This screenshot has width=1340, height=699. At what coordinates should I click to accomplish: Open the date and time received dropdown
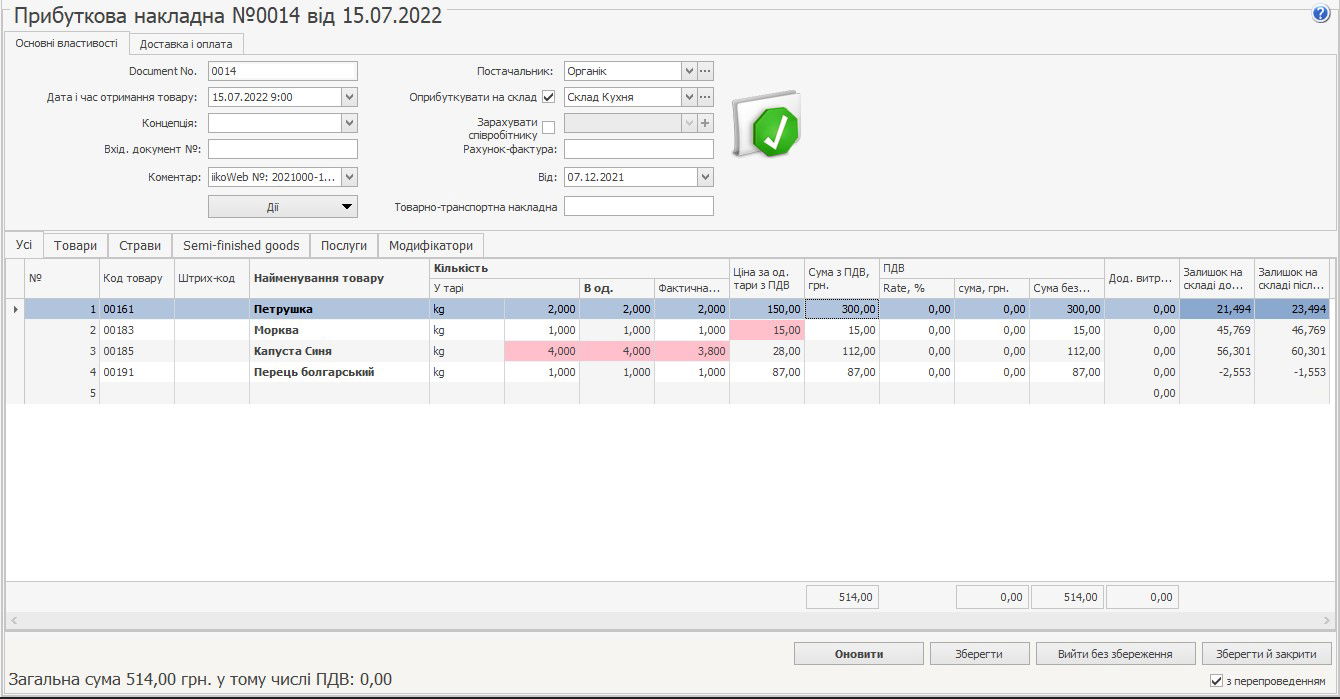click(x=349, y=97)
